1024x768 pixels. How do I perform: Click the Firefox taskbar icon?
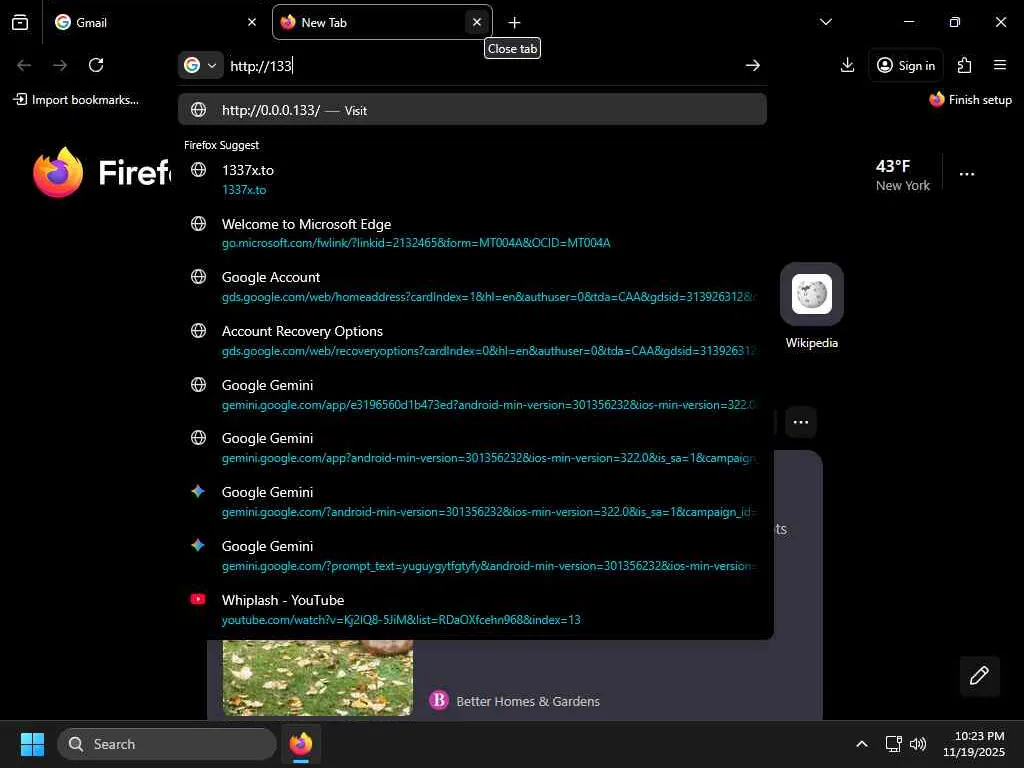[x=301, y=744]
